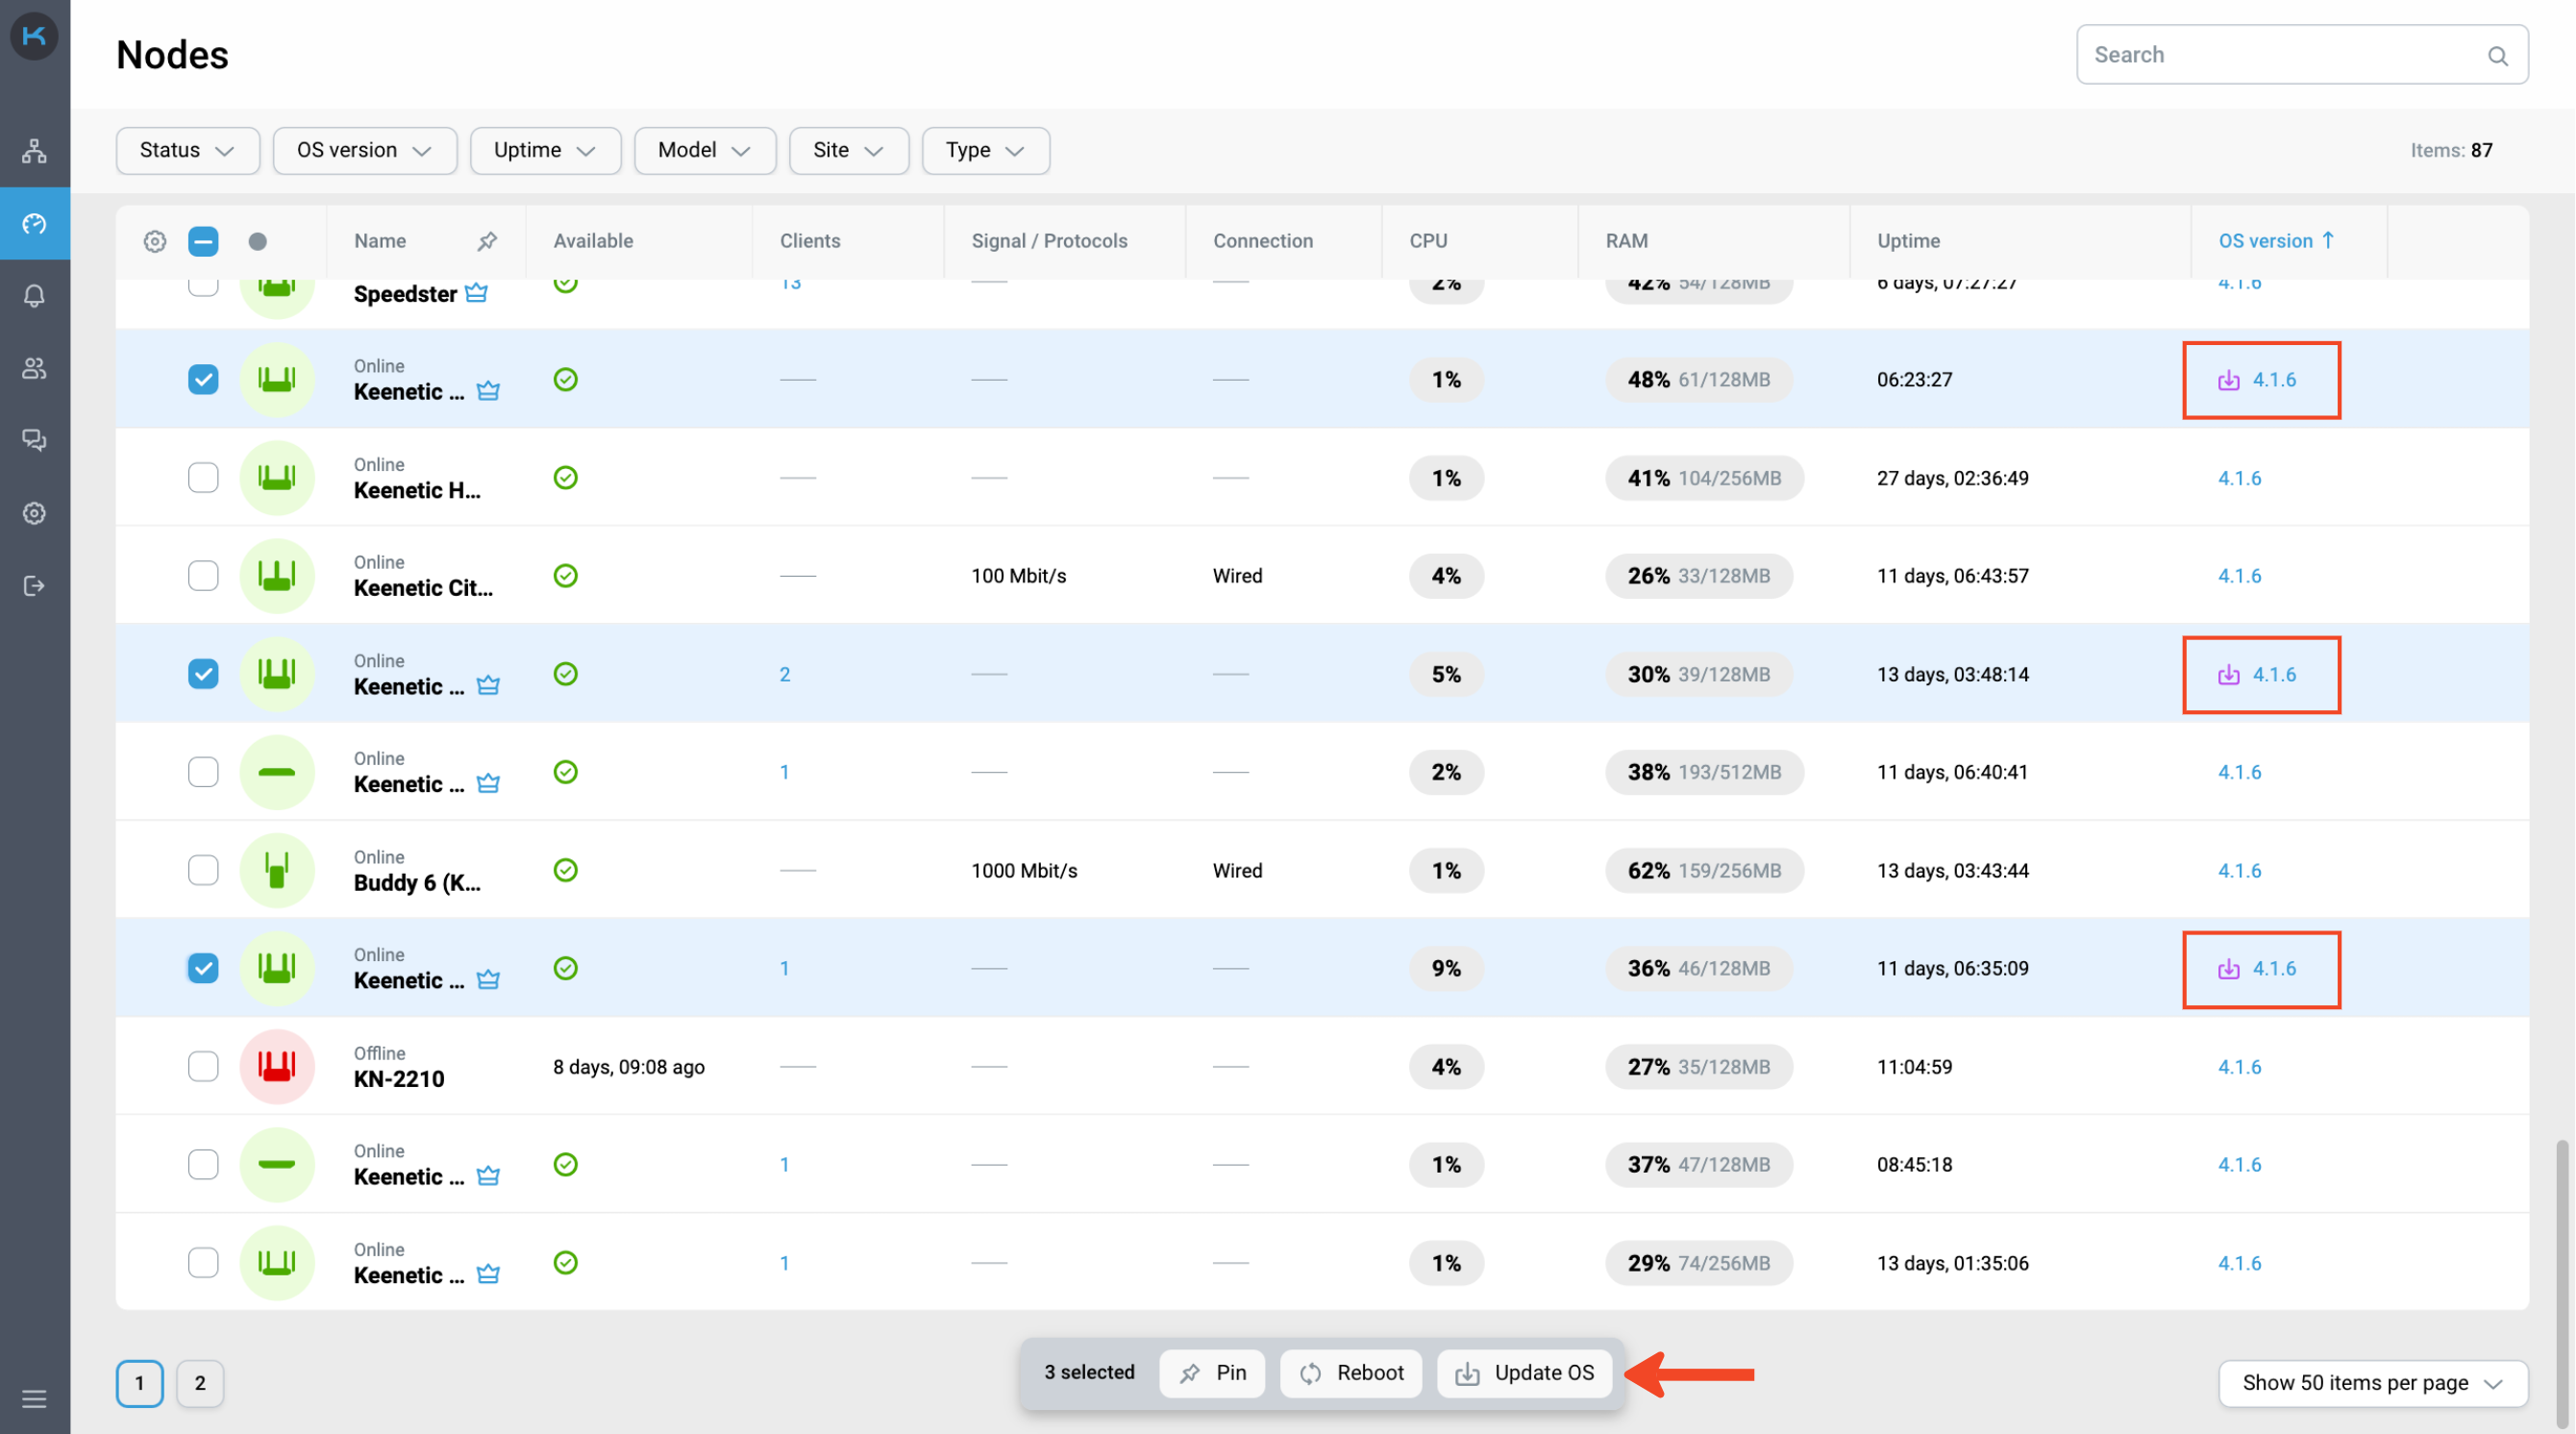Click the table column settings gear icon
This screenshot has height=1434, width=2576.
pos(154,241)
